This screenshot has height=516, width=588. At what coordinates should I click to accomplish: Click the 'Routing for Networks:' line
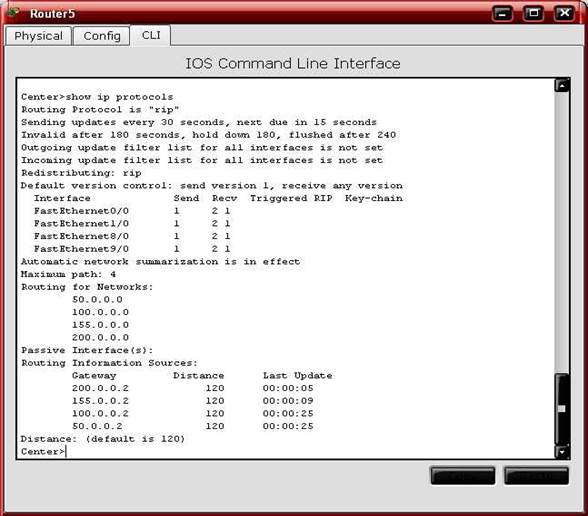click(87, 287)
